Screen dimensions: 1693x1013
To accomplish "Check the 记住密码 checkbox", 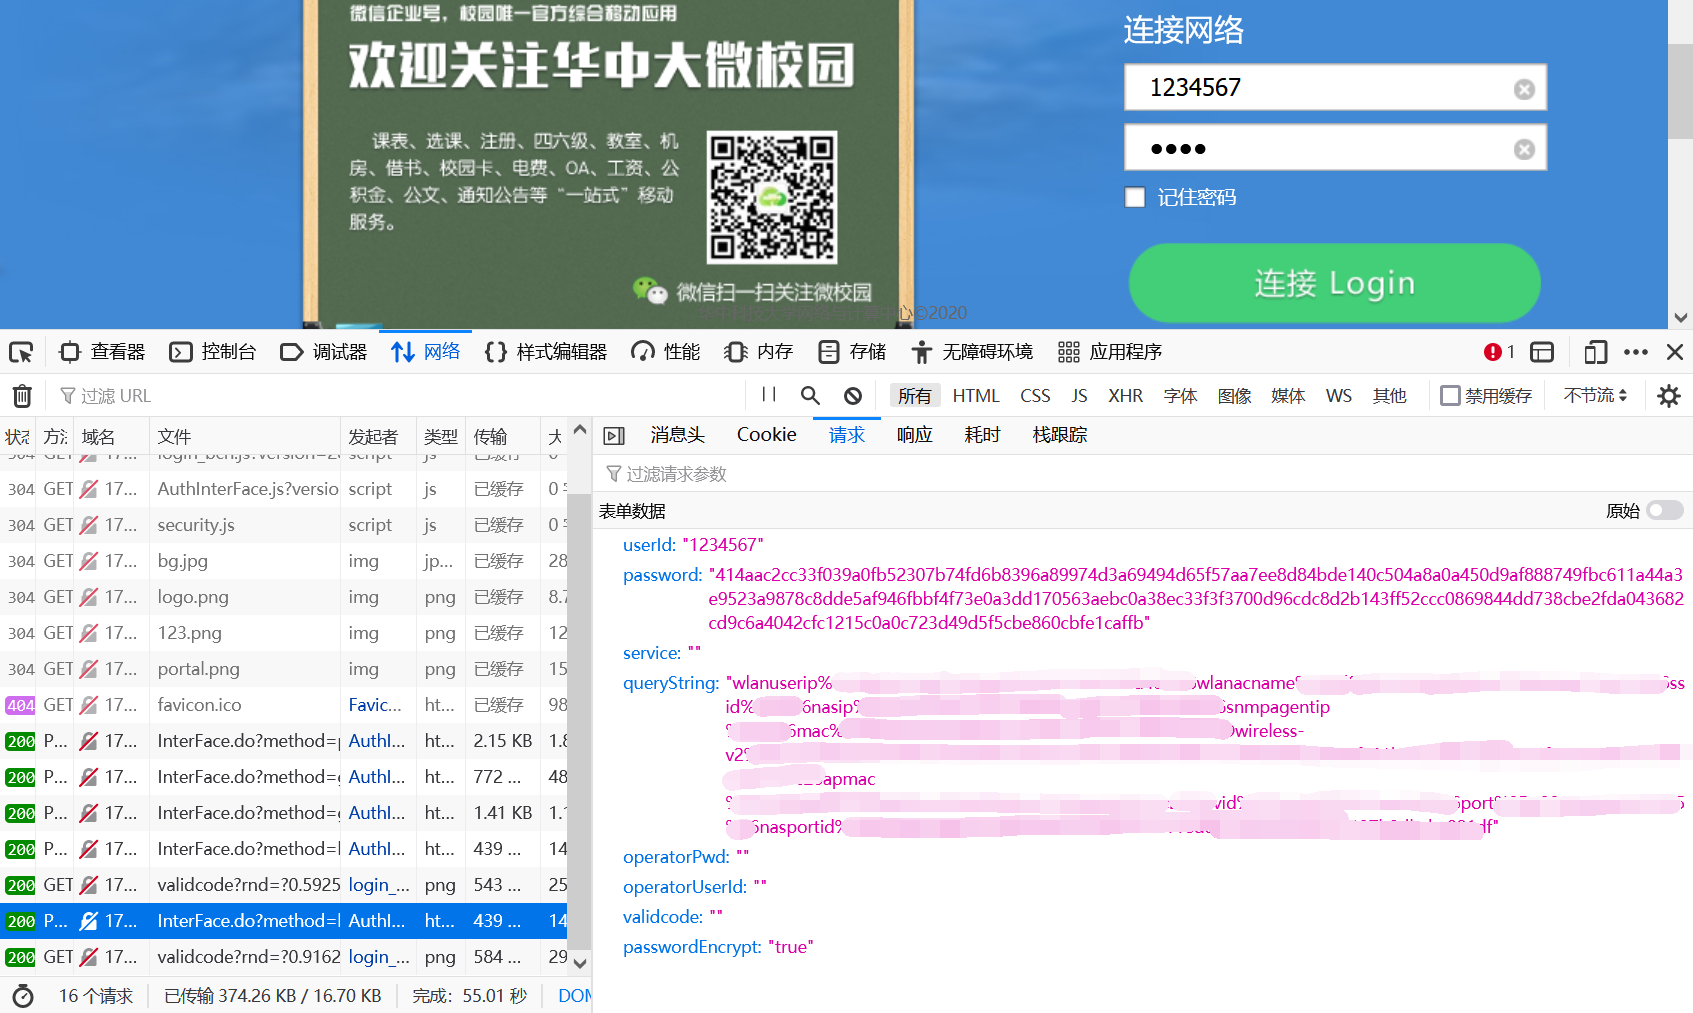I will point(1135,198).
